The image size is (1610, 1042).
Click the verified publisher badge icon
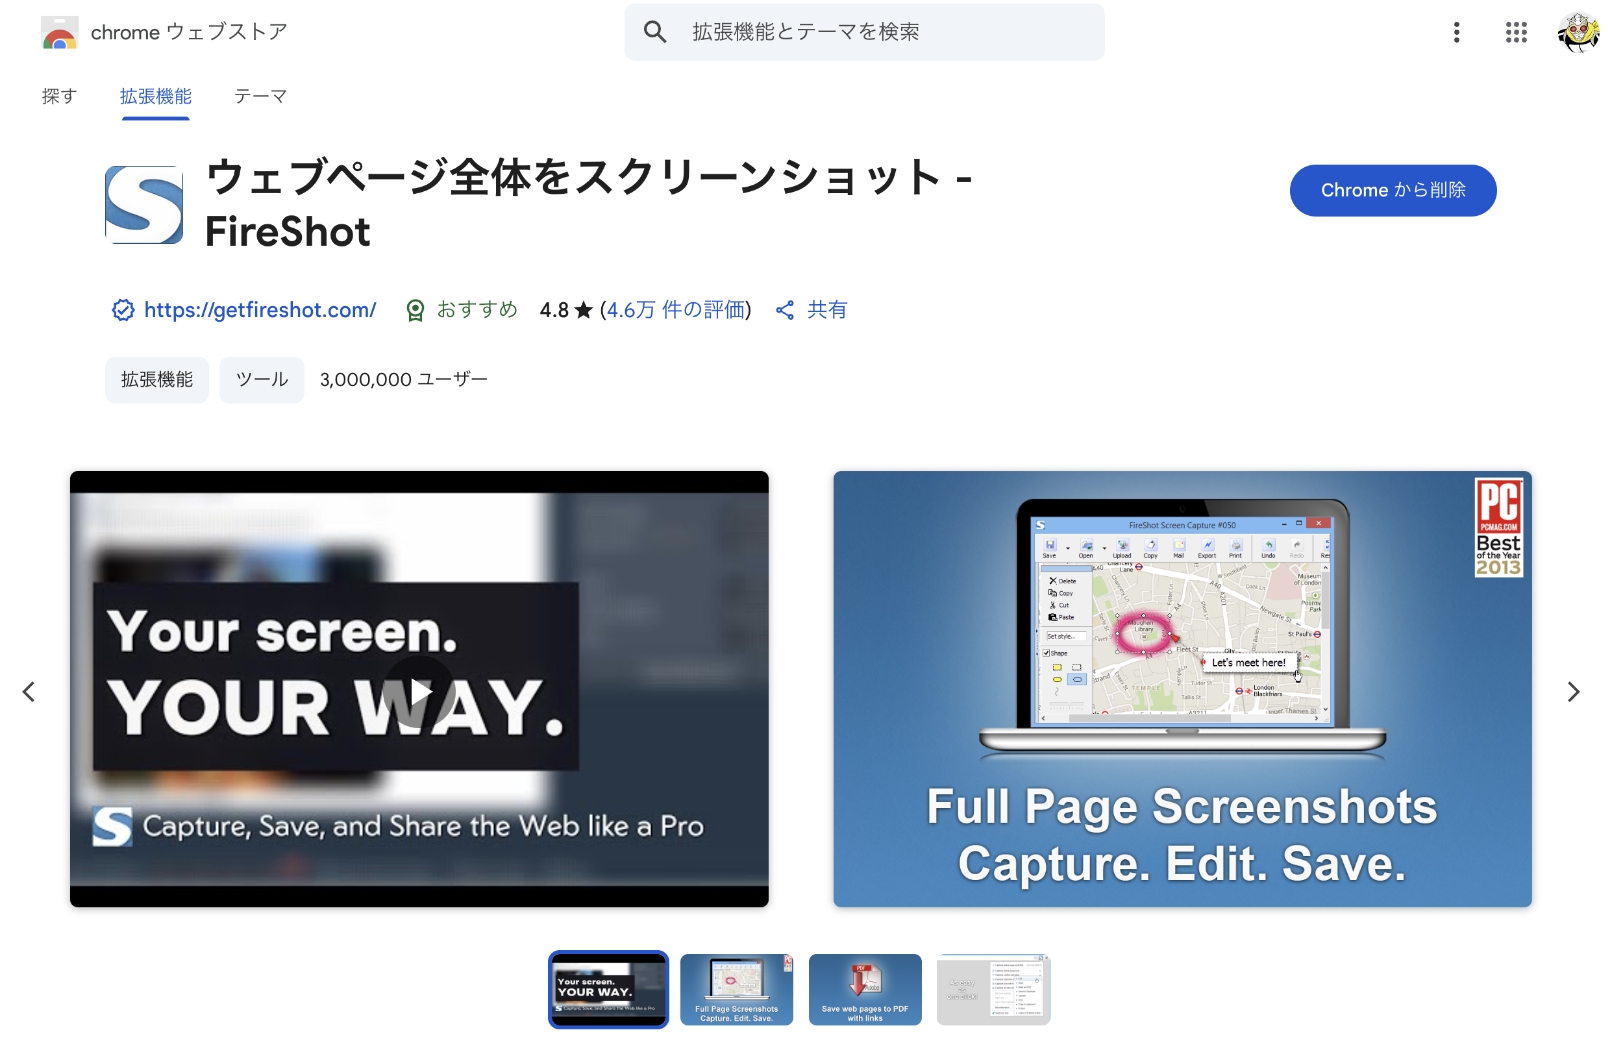tap(123, 310)
